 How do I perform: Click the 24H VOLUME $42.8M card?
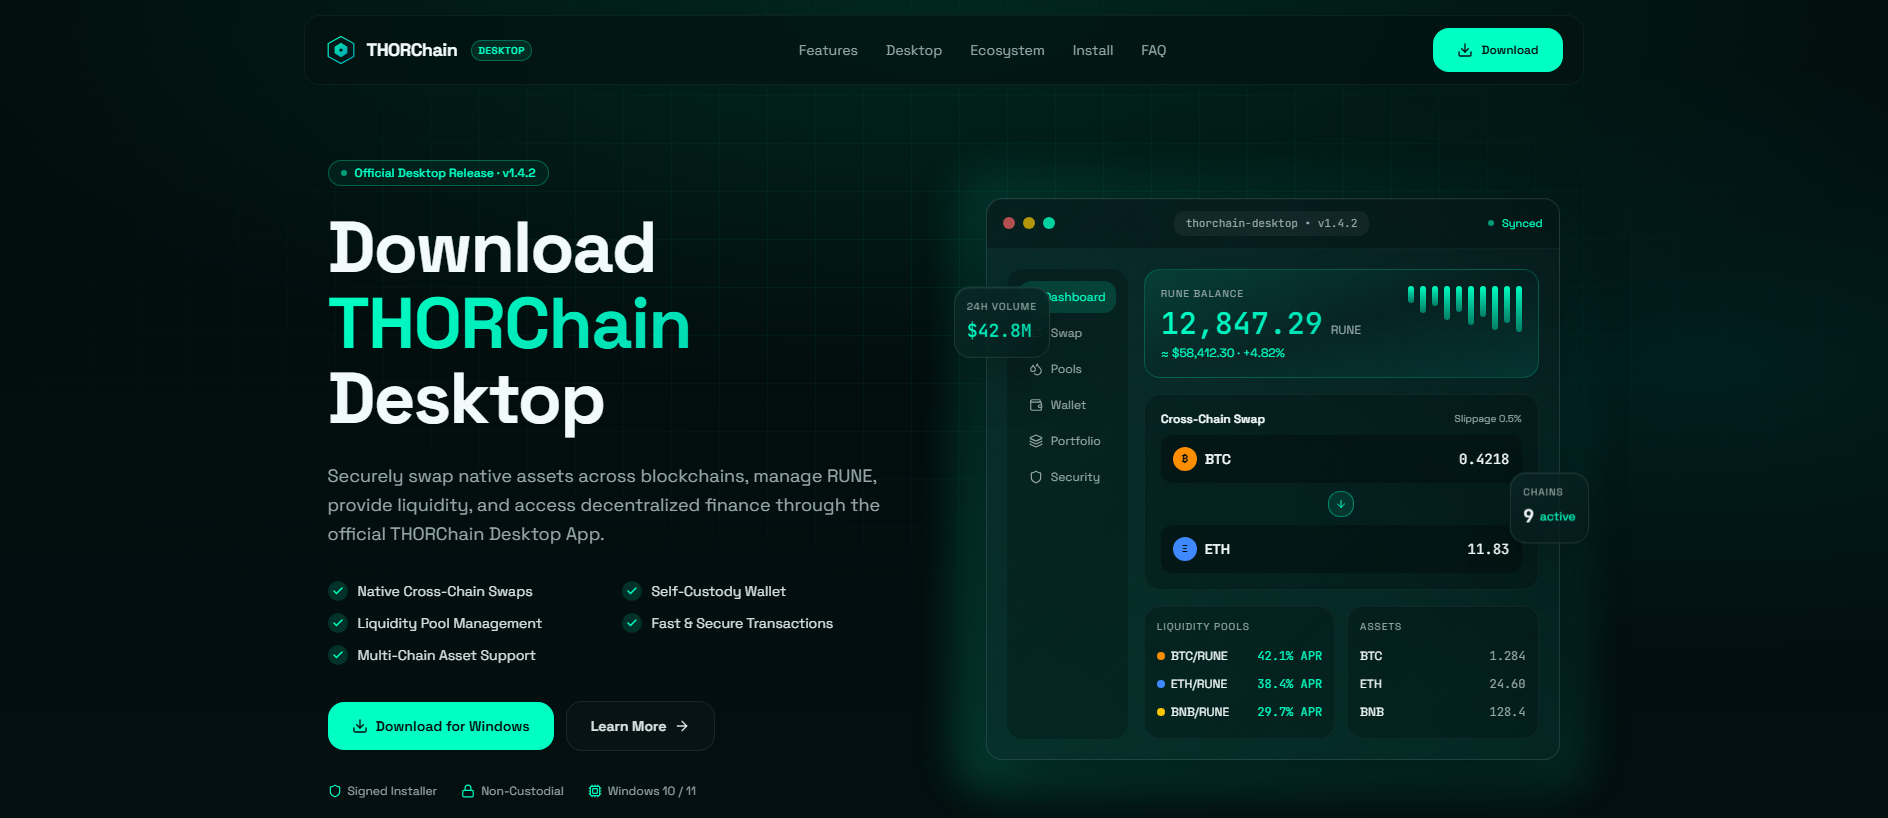pyautogui.click(x=1001, y=322)
